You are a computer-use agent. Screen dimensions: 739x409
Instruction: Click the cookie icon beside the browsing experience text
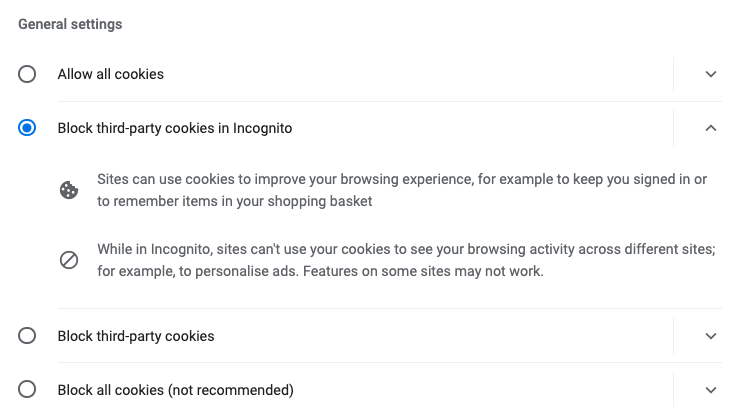tap(69, 190)
